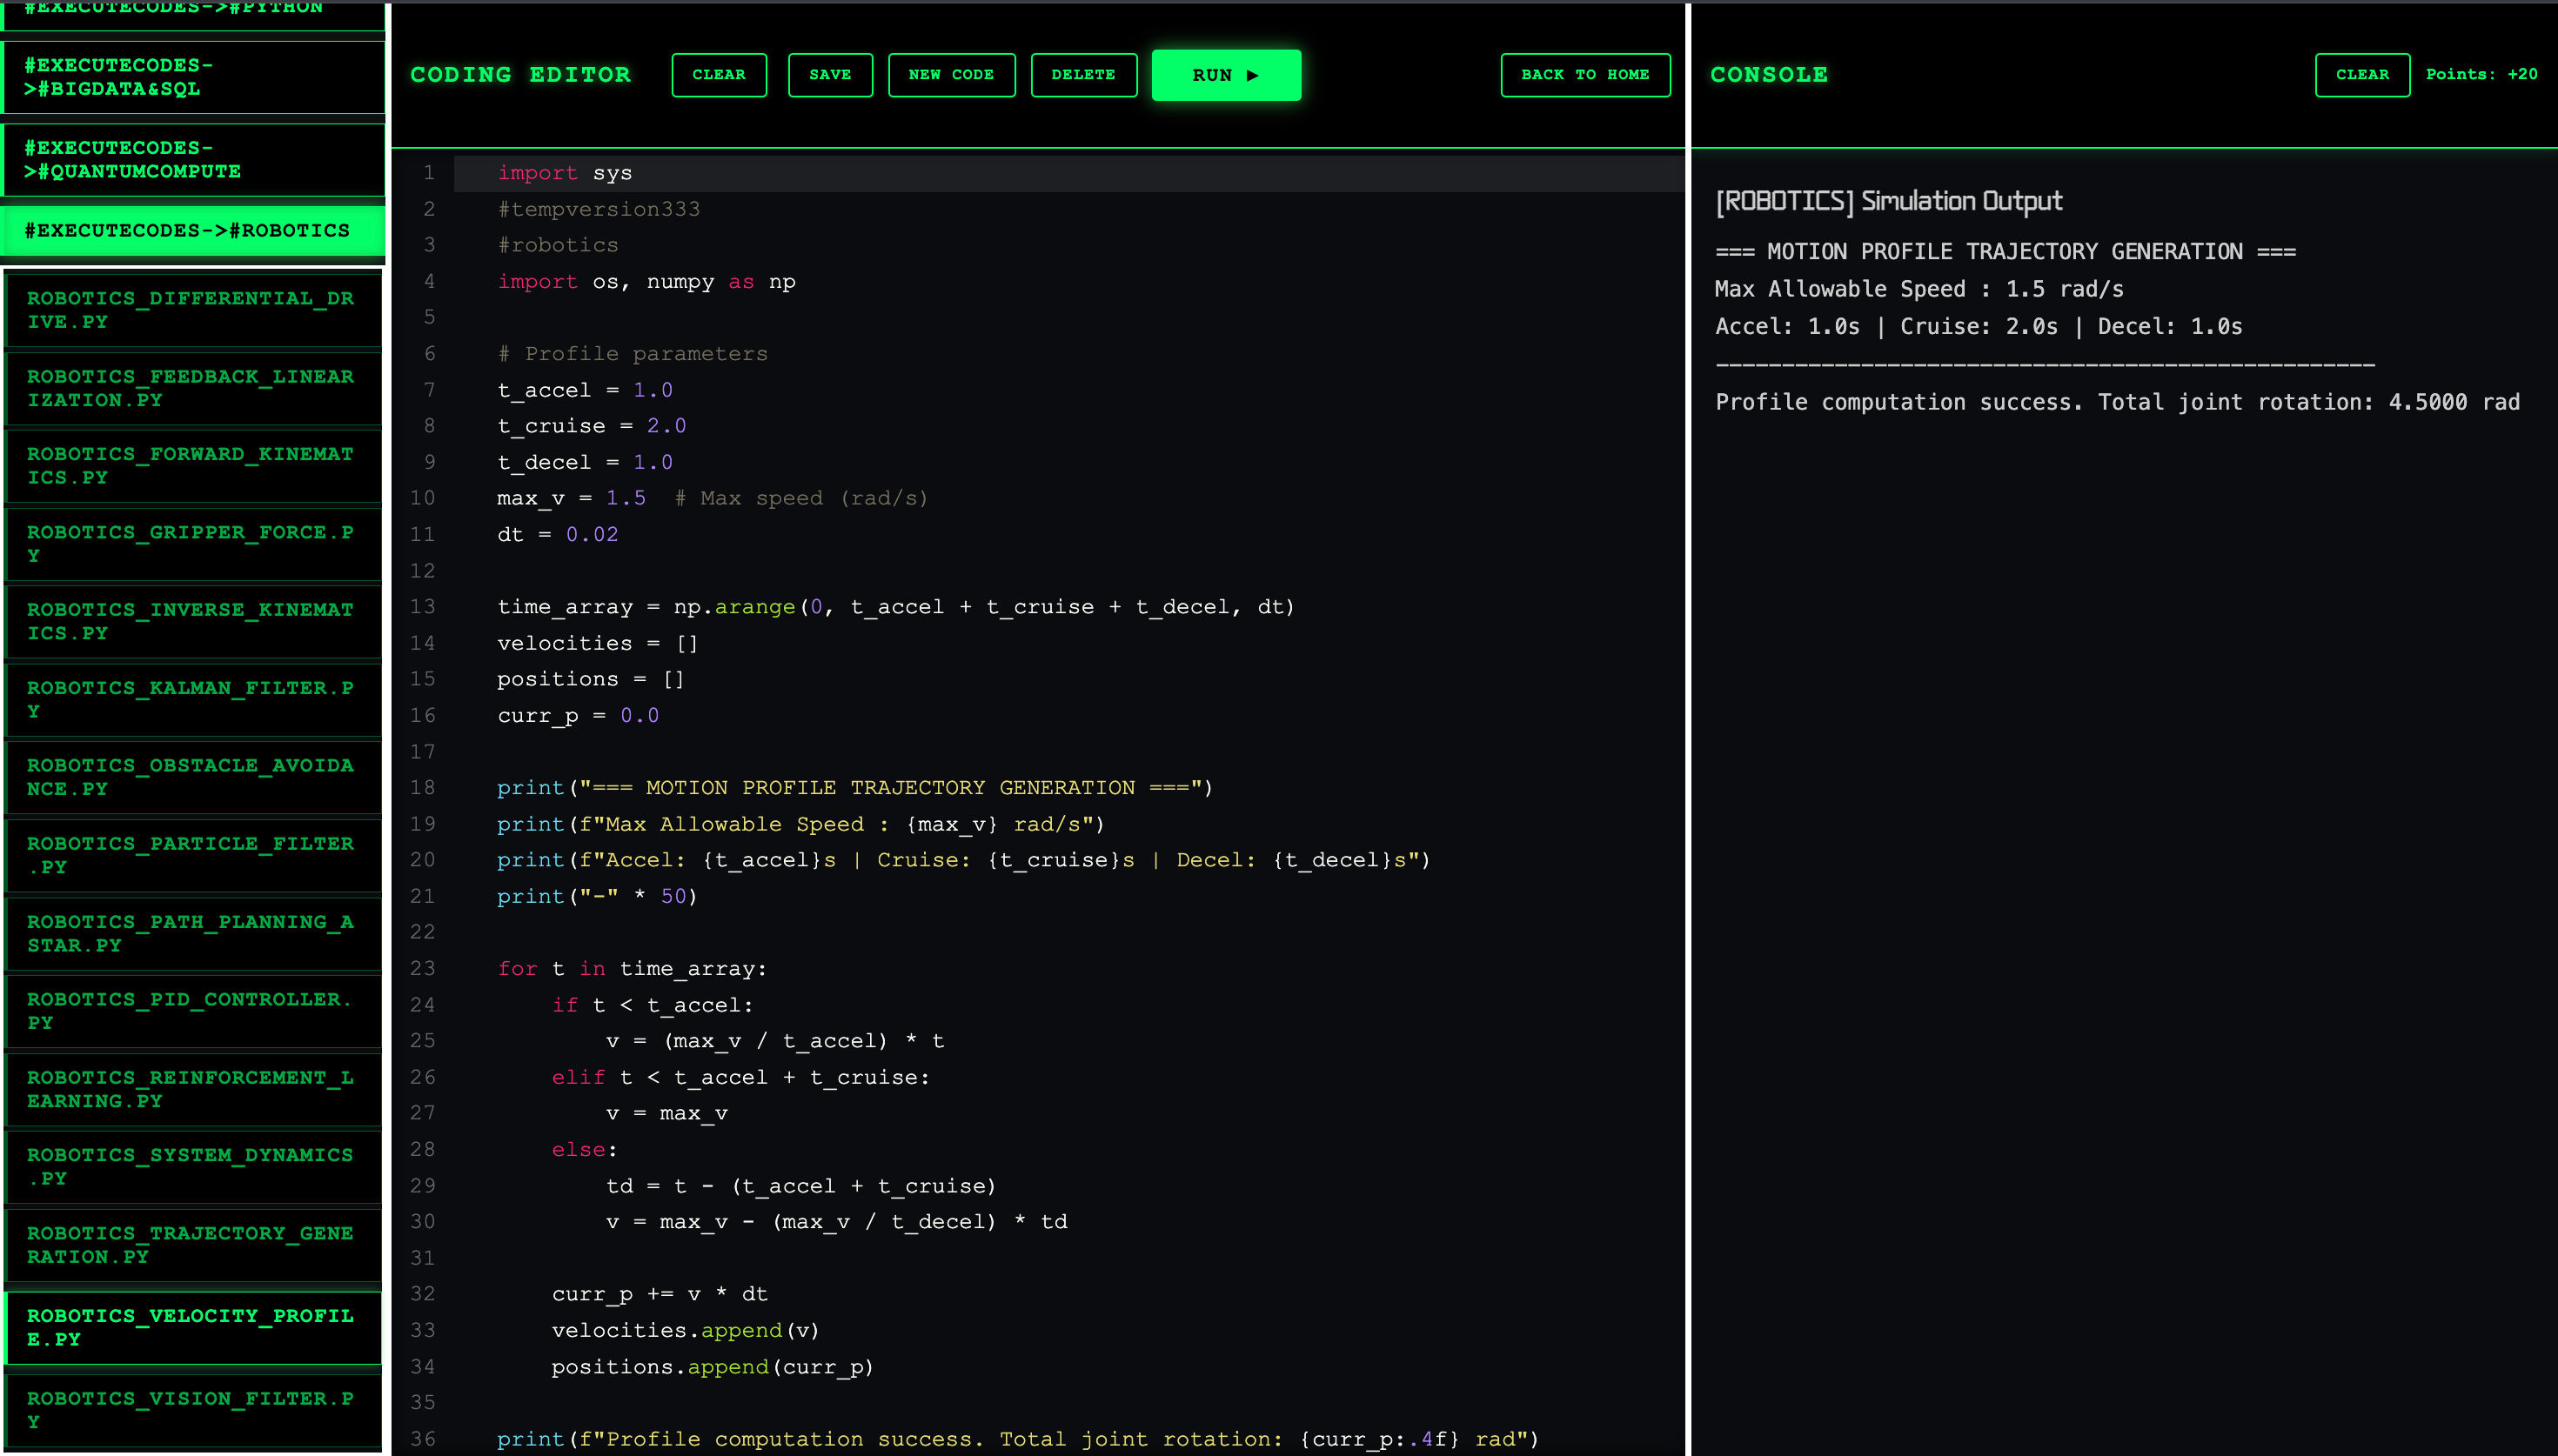Open ROBOTICS_DIFFERENTIAL_DRIVE.PY file
The height and width of the screenshot is (1456, 2558).
coord(193,310)
